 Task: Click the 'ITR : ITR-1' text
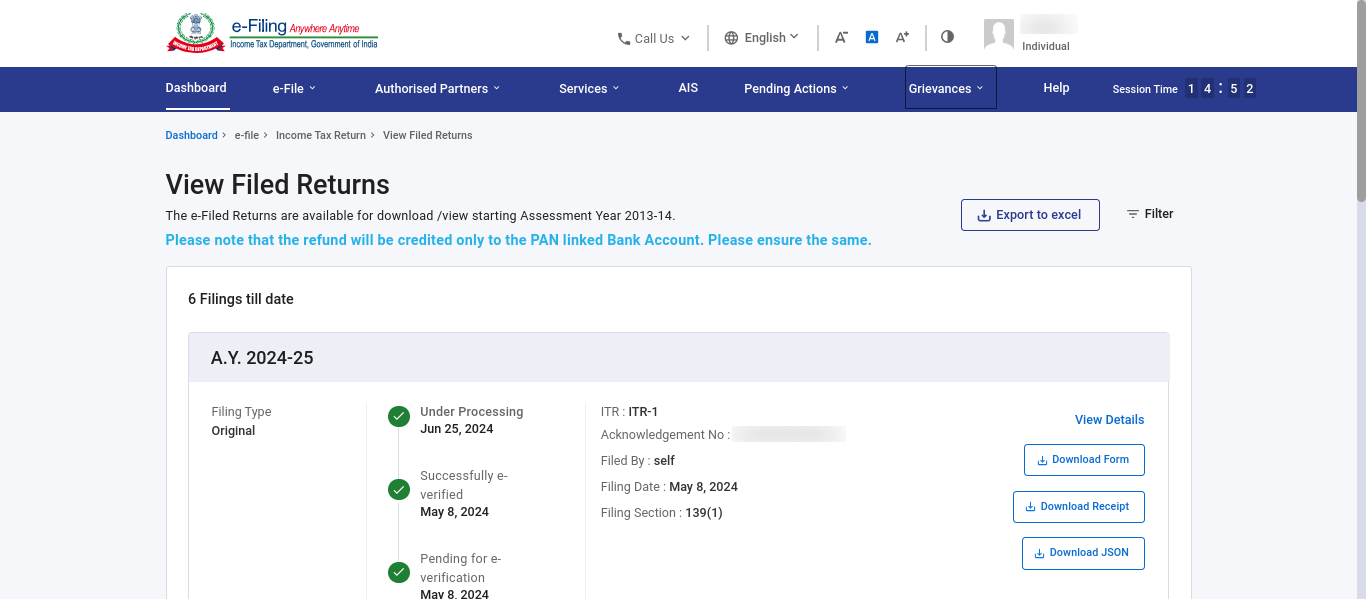pyautogui.click(x=629, y=412)
